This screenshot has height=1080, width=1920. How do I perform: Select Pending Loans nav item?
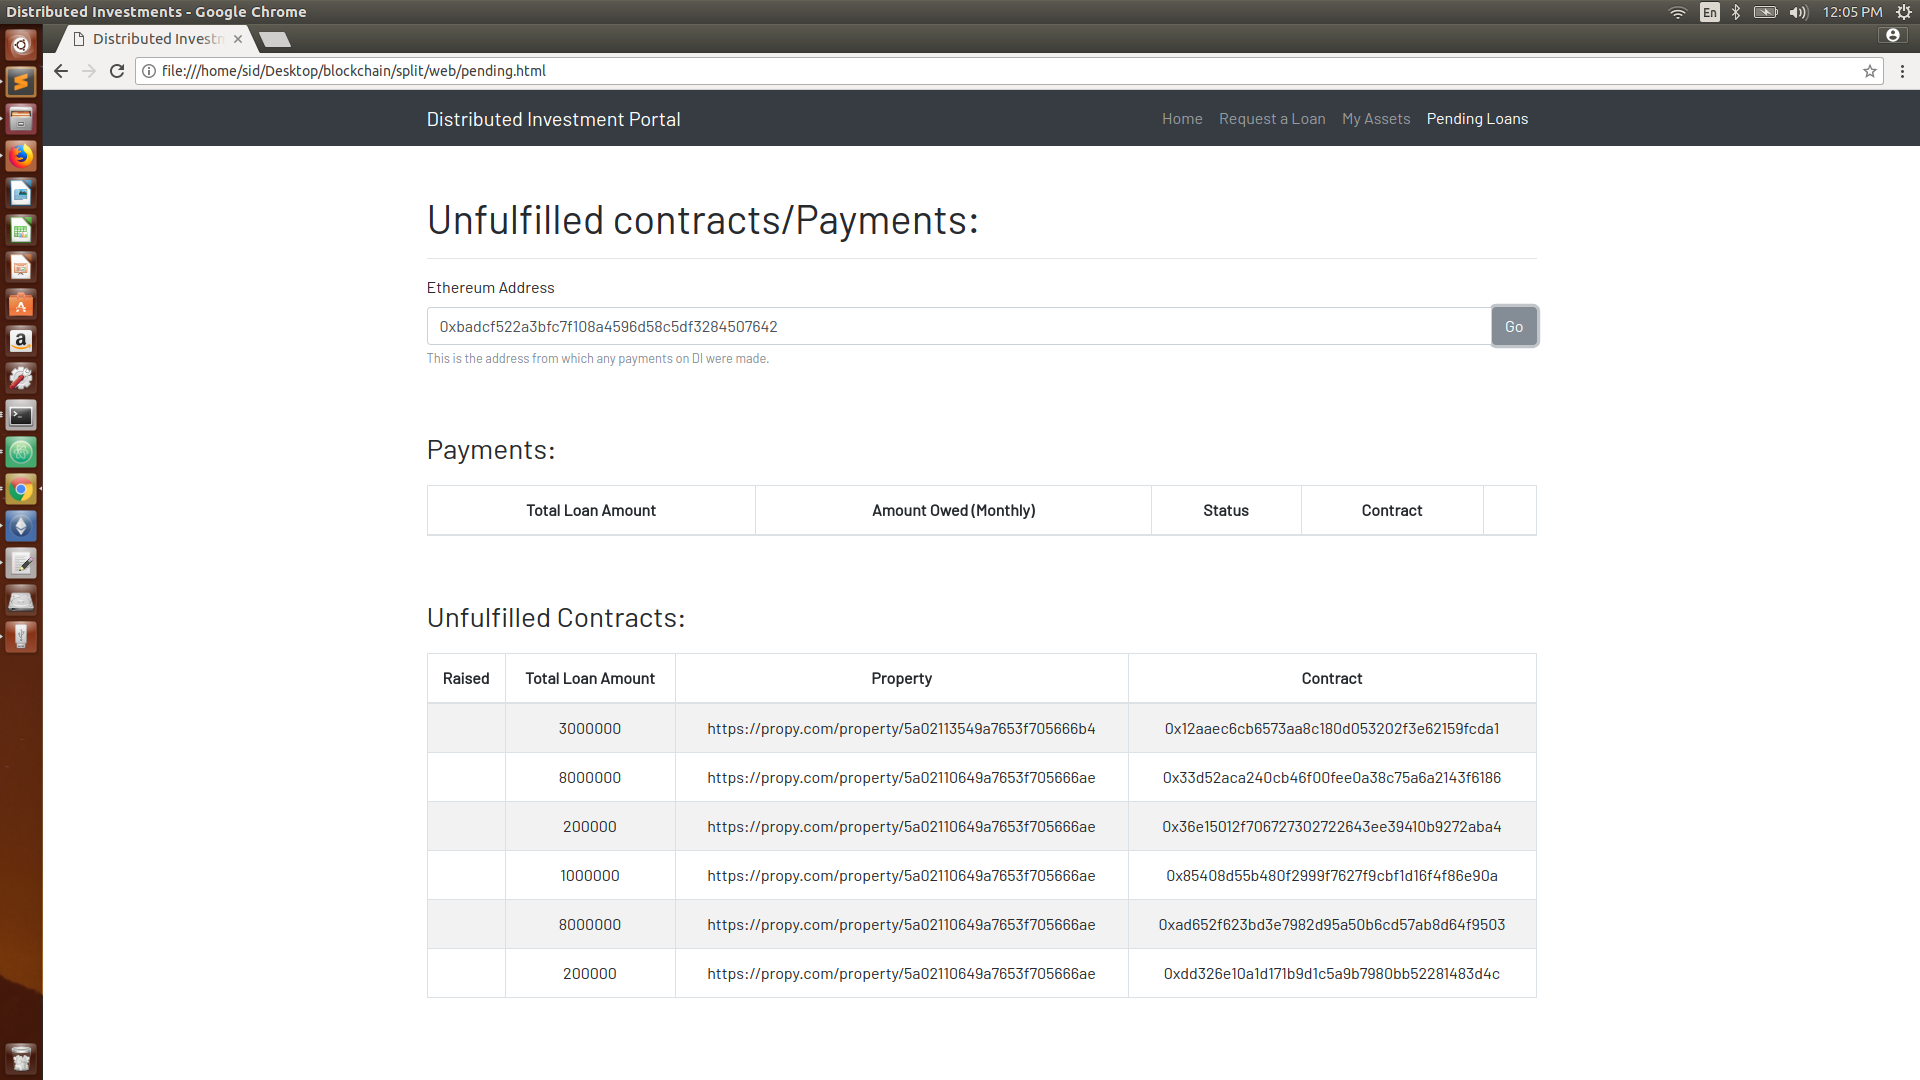click(1476, 119)
